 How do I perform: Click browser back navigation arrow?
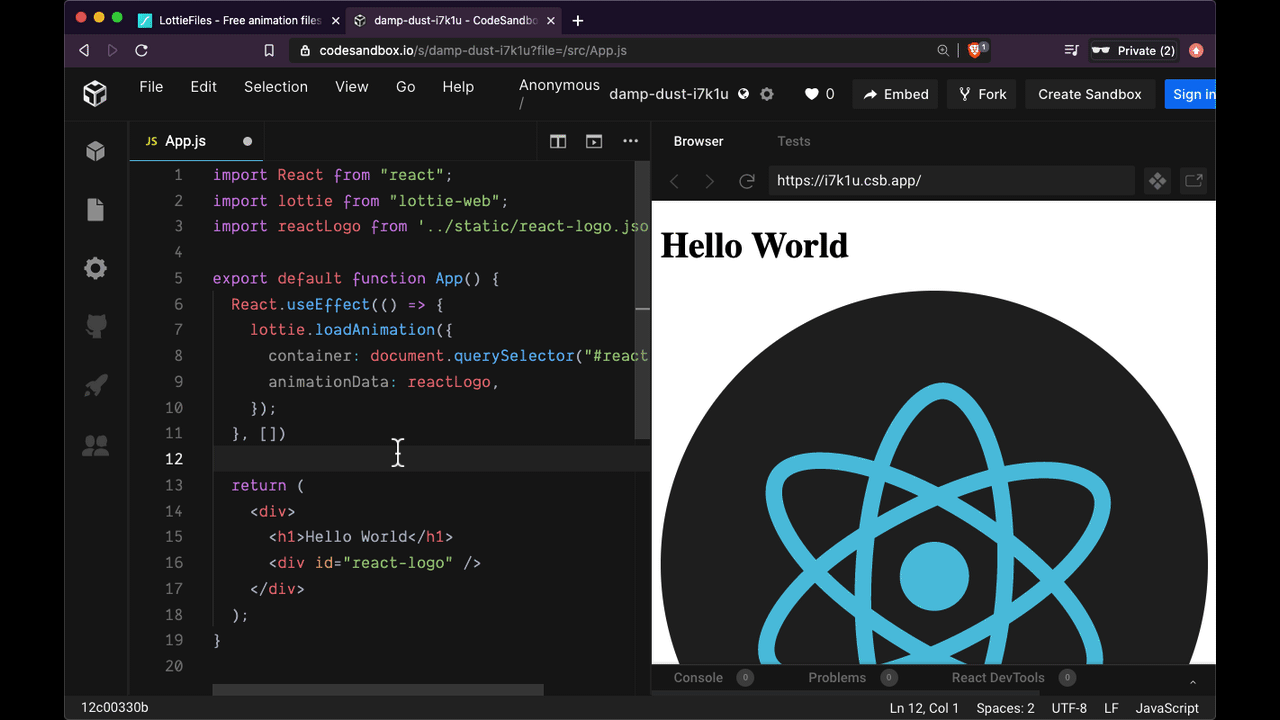tap(84, 50)
